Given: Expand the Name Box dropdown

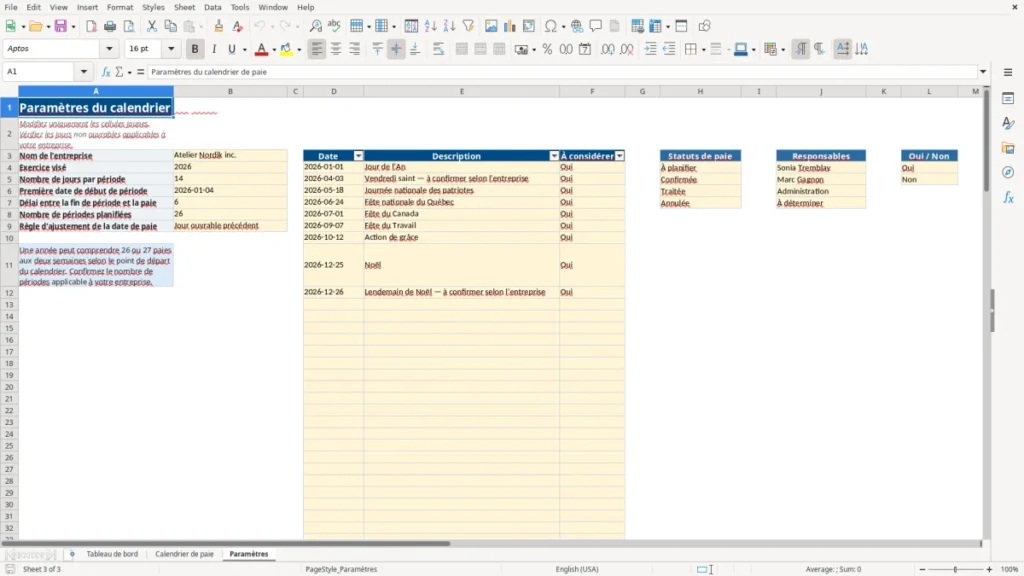Looking at the screenshot, I should pos(84,72).
